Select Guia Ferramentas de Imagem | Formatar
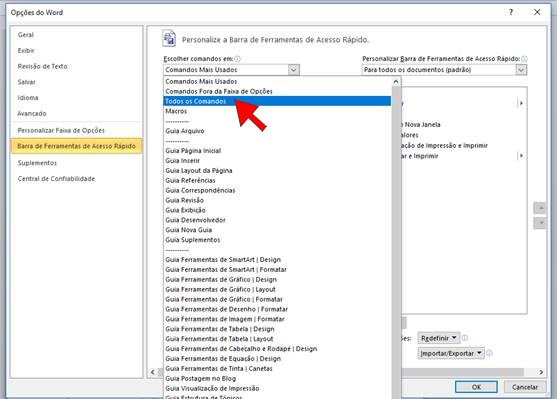This screenshot has height=399, width=557. [277, 319]
